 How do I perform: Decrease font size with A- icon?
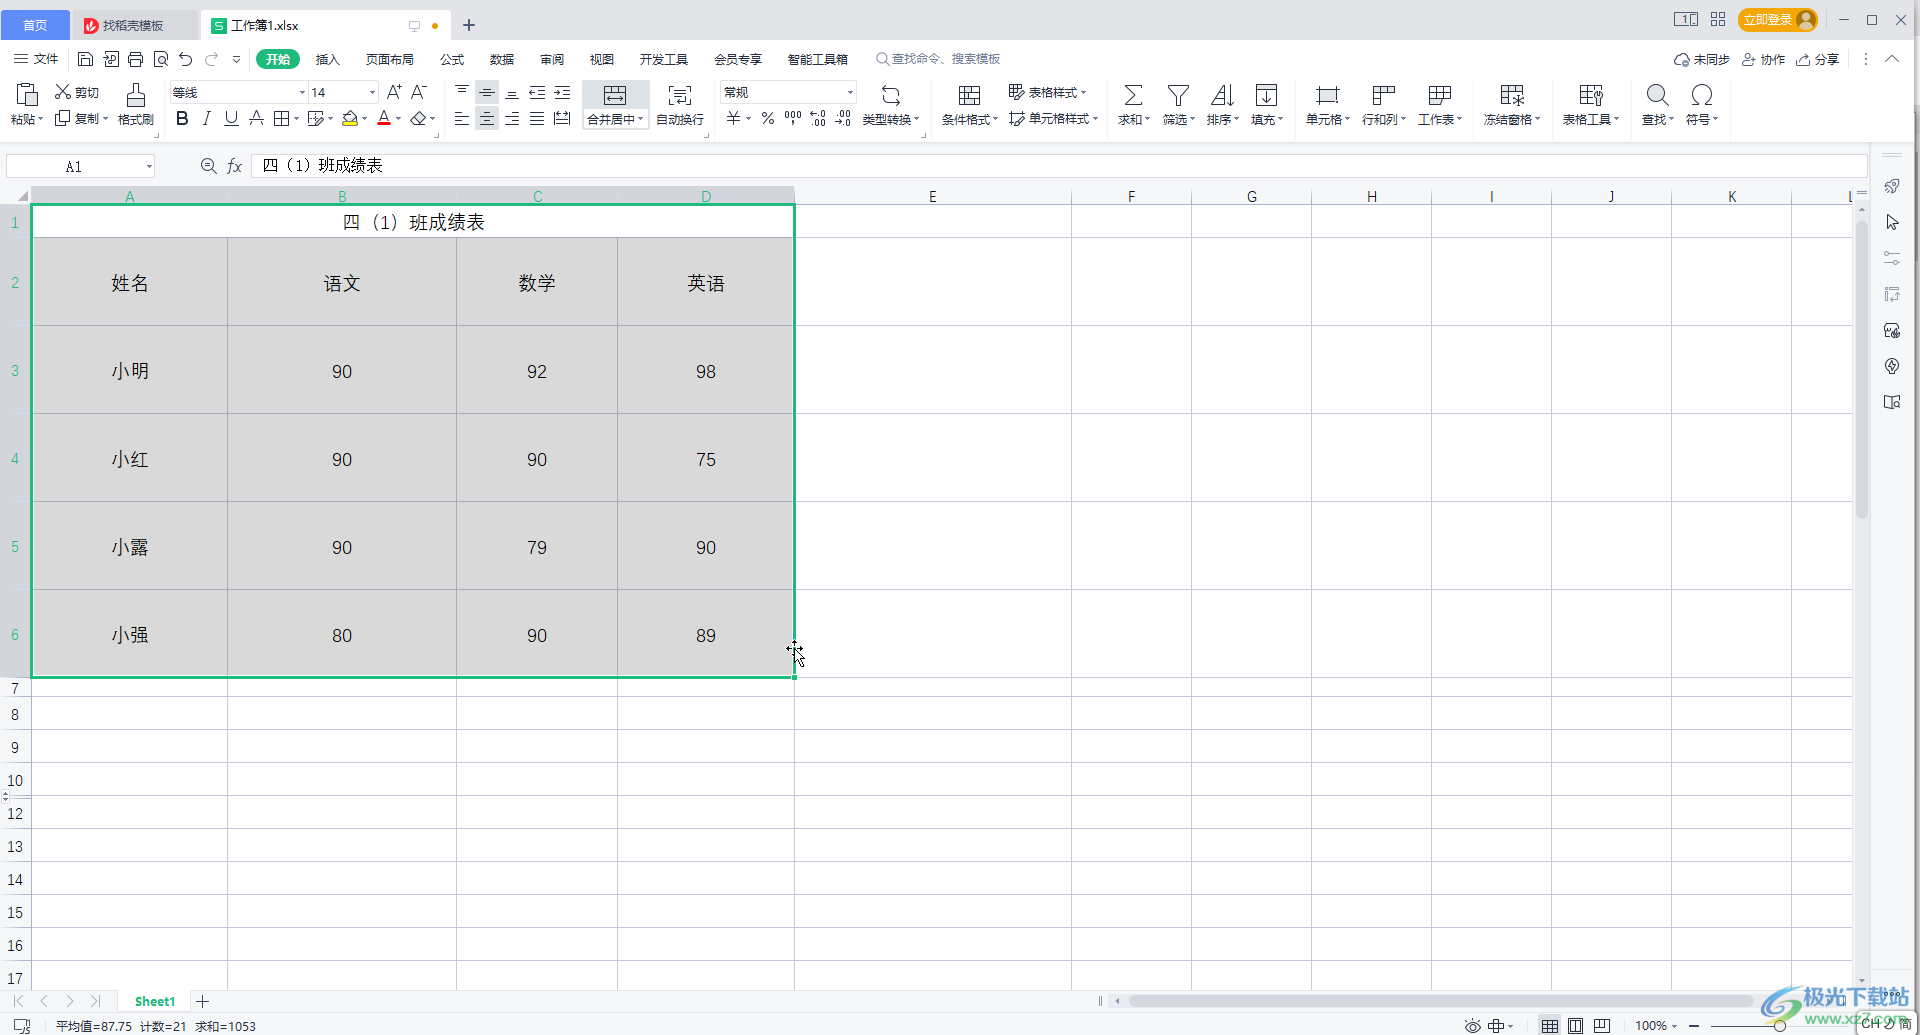pyautogui.click(x=419, y=92)
